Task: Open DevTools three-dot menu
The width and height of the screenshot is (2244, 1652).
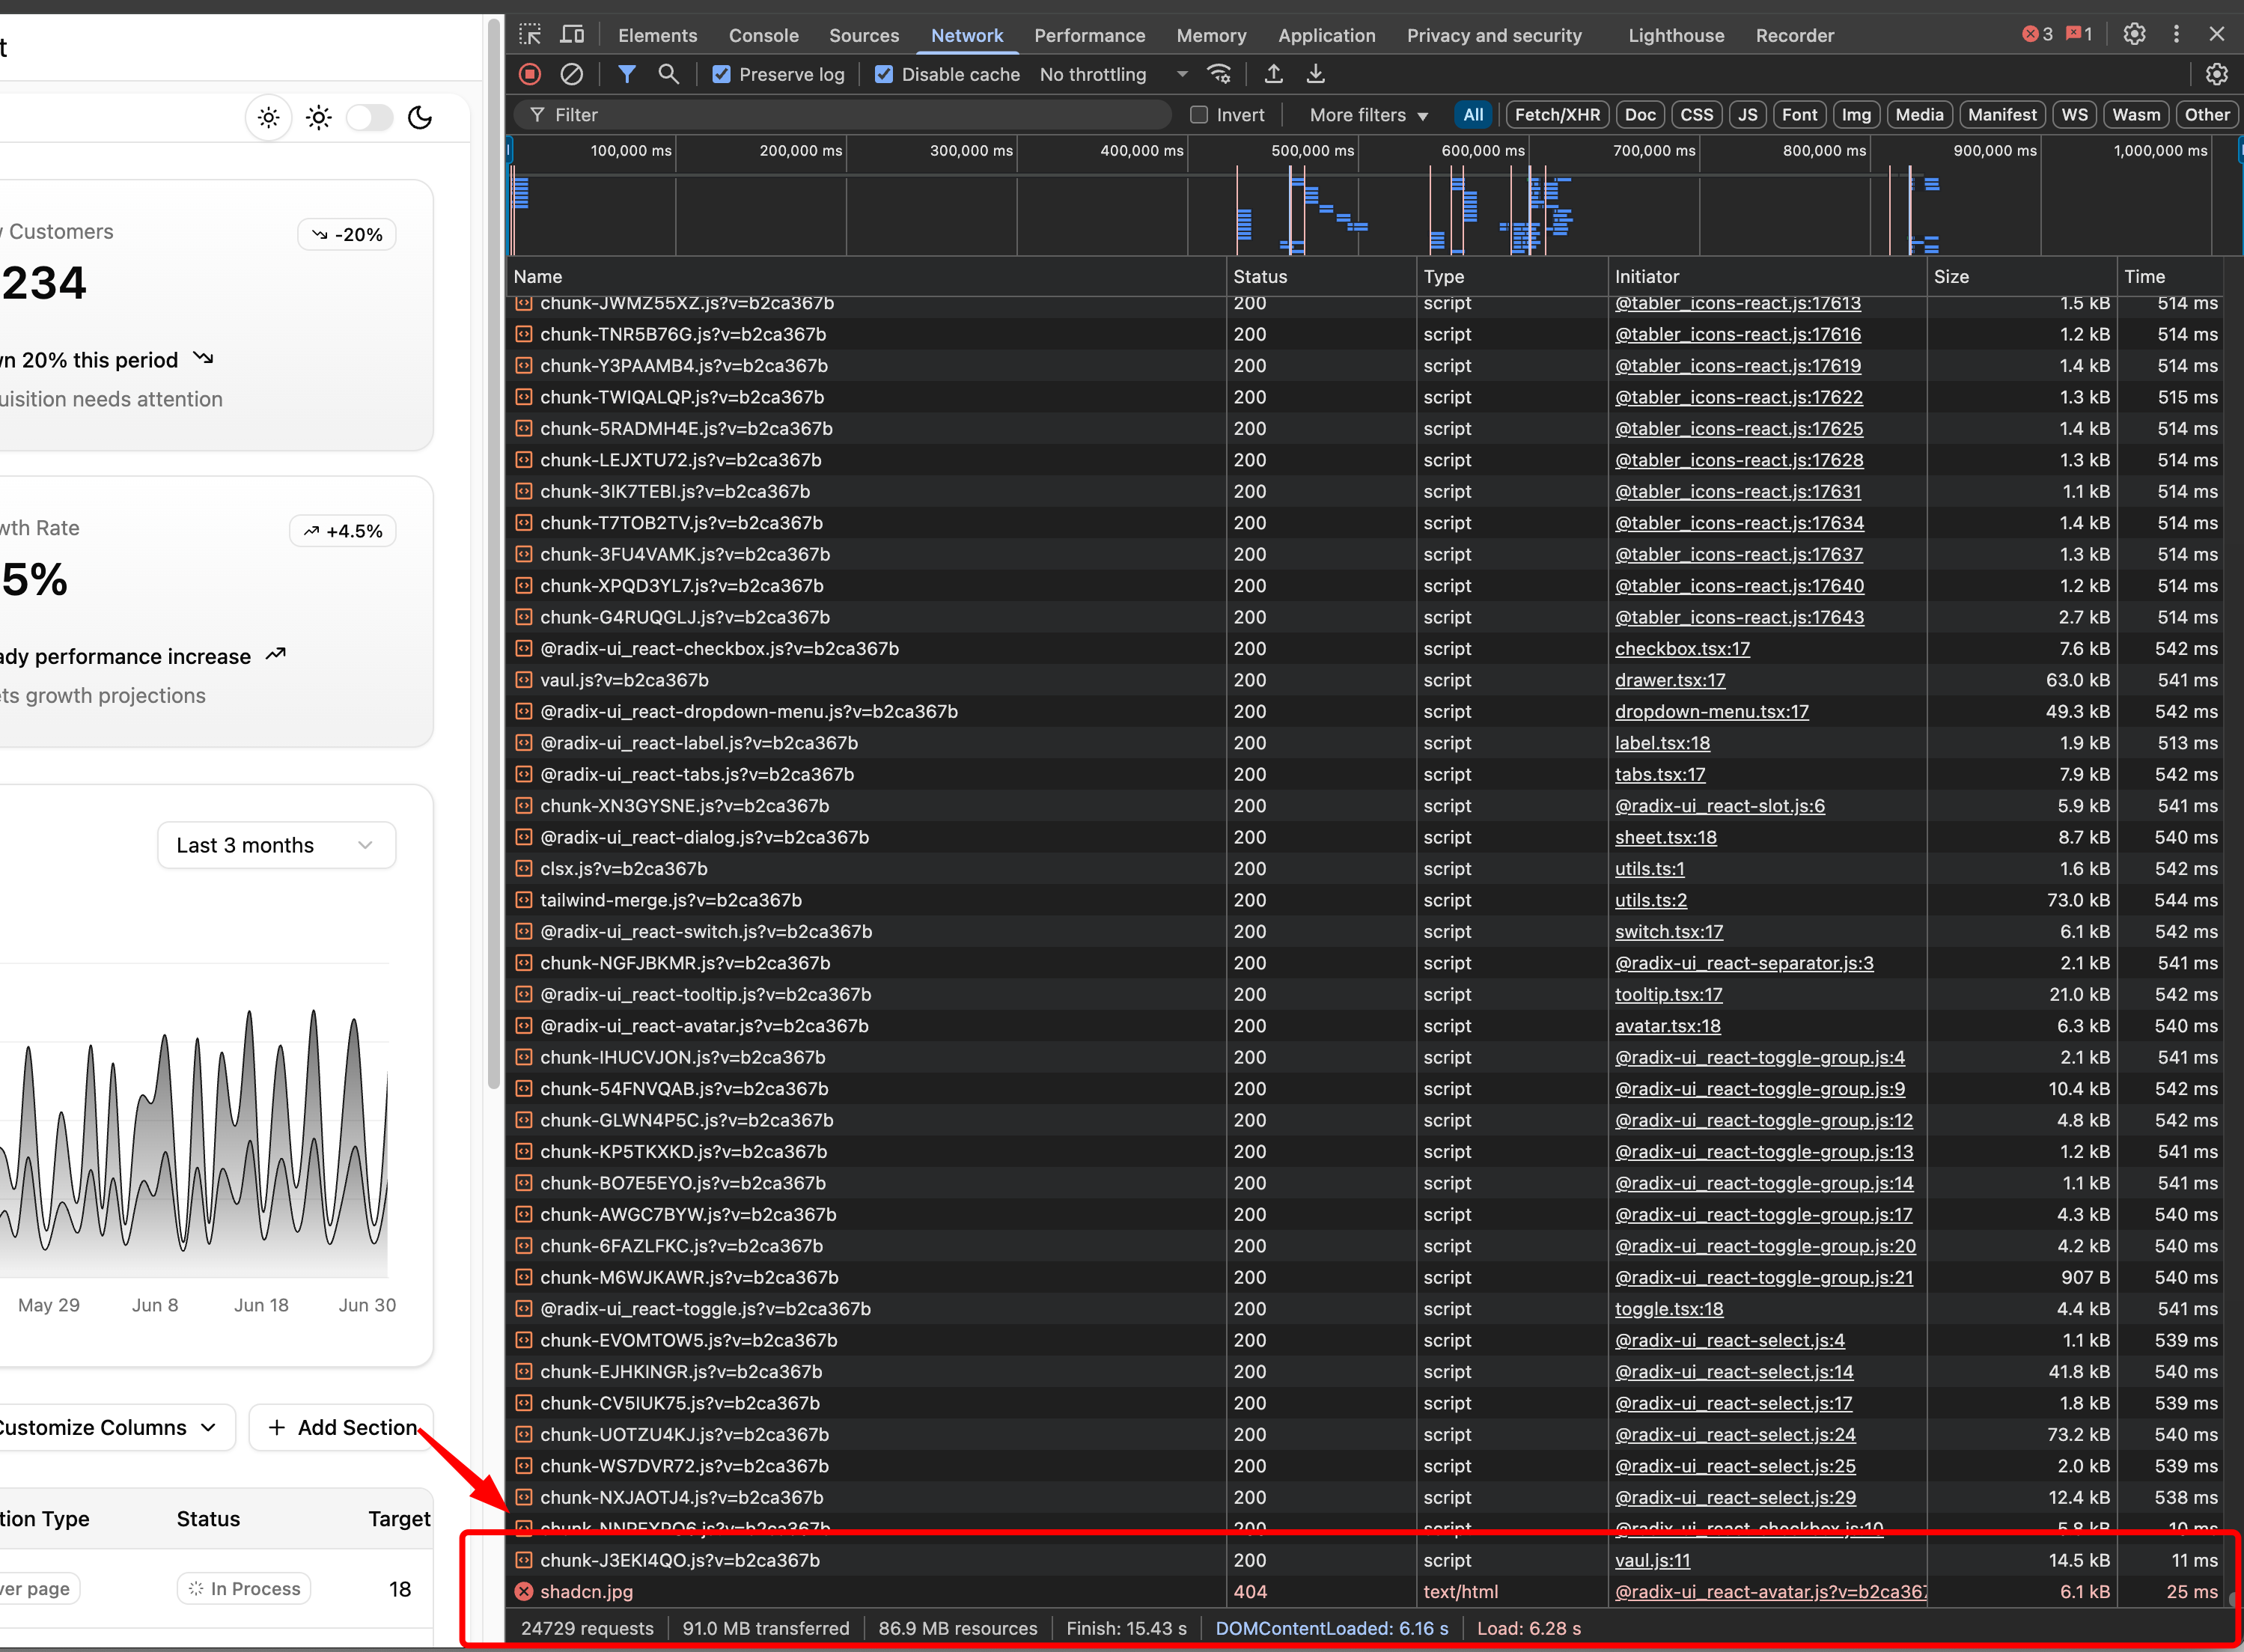Action: [2176, 34]
